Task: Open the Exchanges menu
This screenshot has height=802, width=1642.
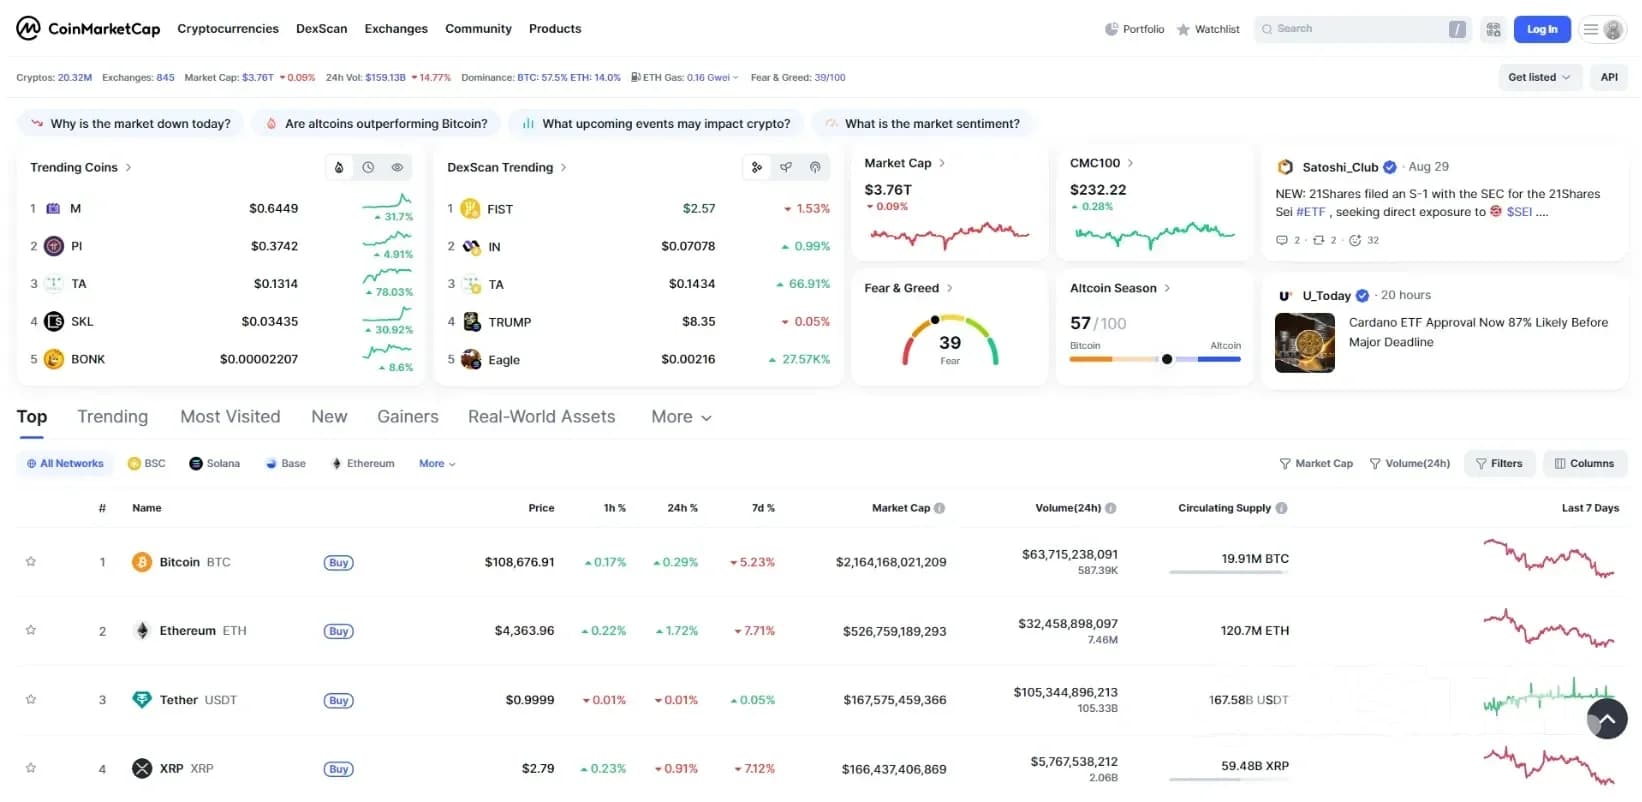Action: point(396,29)
